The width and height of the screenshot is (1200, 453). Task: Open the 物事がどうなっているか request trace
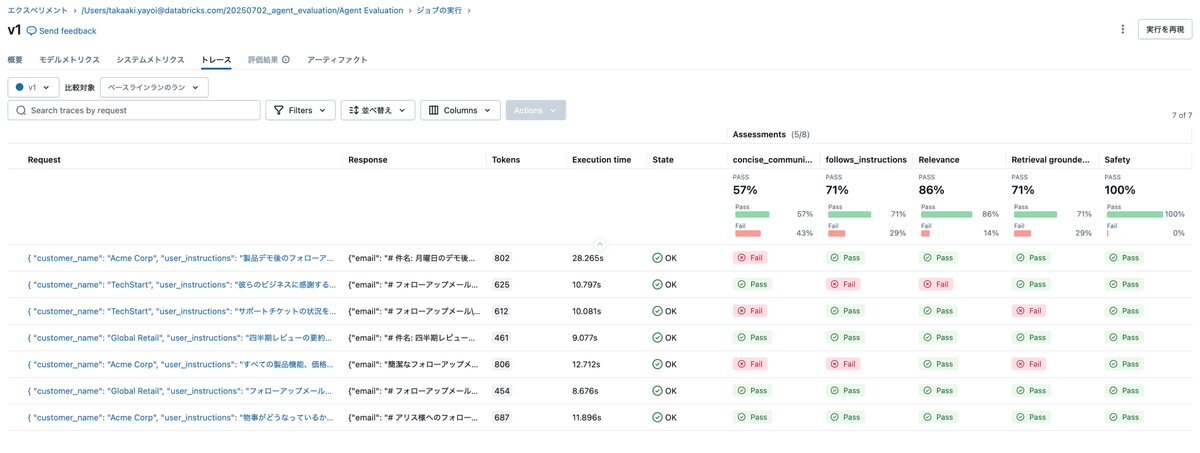[x=180, y=417]
